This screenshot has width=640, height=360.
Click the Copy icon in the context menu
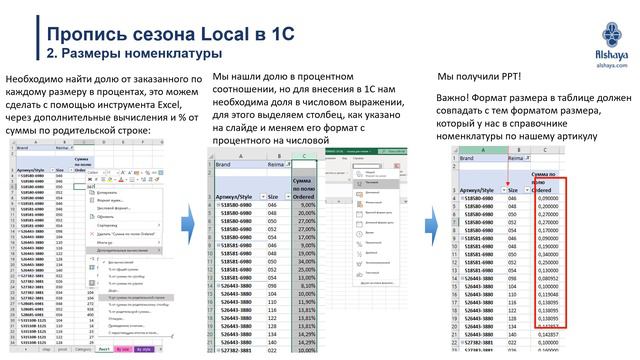tap(92, 192)
